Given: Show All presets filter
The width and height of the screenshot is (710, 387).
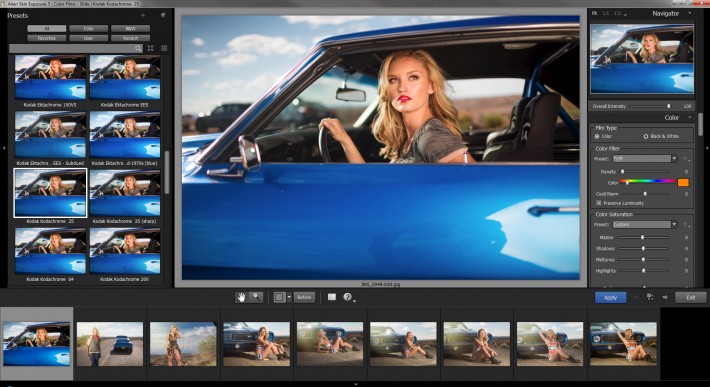Looking at the screenshot, I should pos(47,29).
